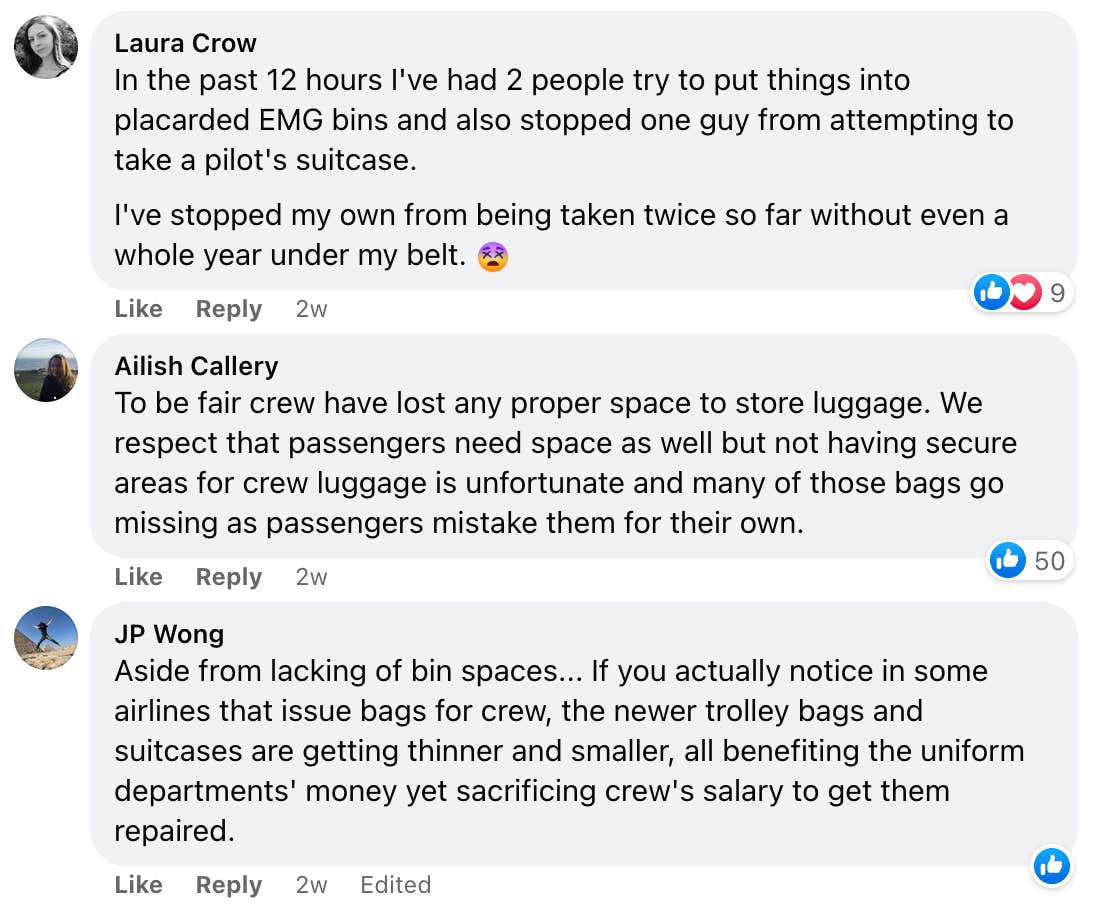This screenshot has width=1096, height=910.
Task: Click the 2w timestamp on Laura Crow's comment
Action: point(310,309)
